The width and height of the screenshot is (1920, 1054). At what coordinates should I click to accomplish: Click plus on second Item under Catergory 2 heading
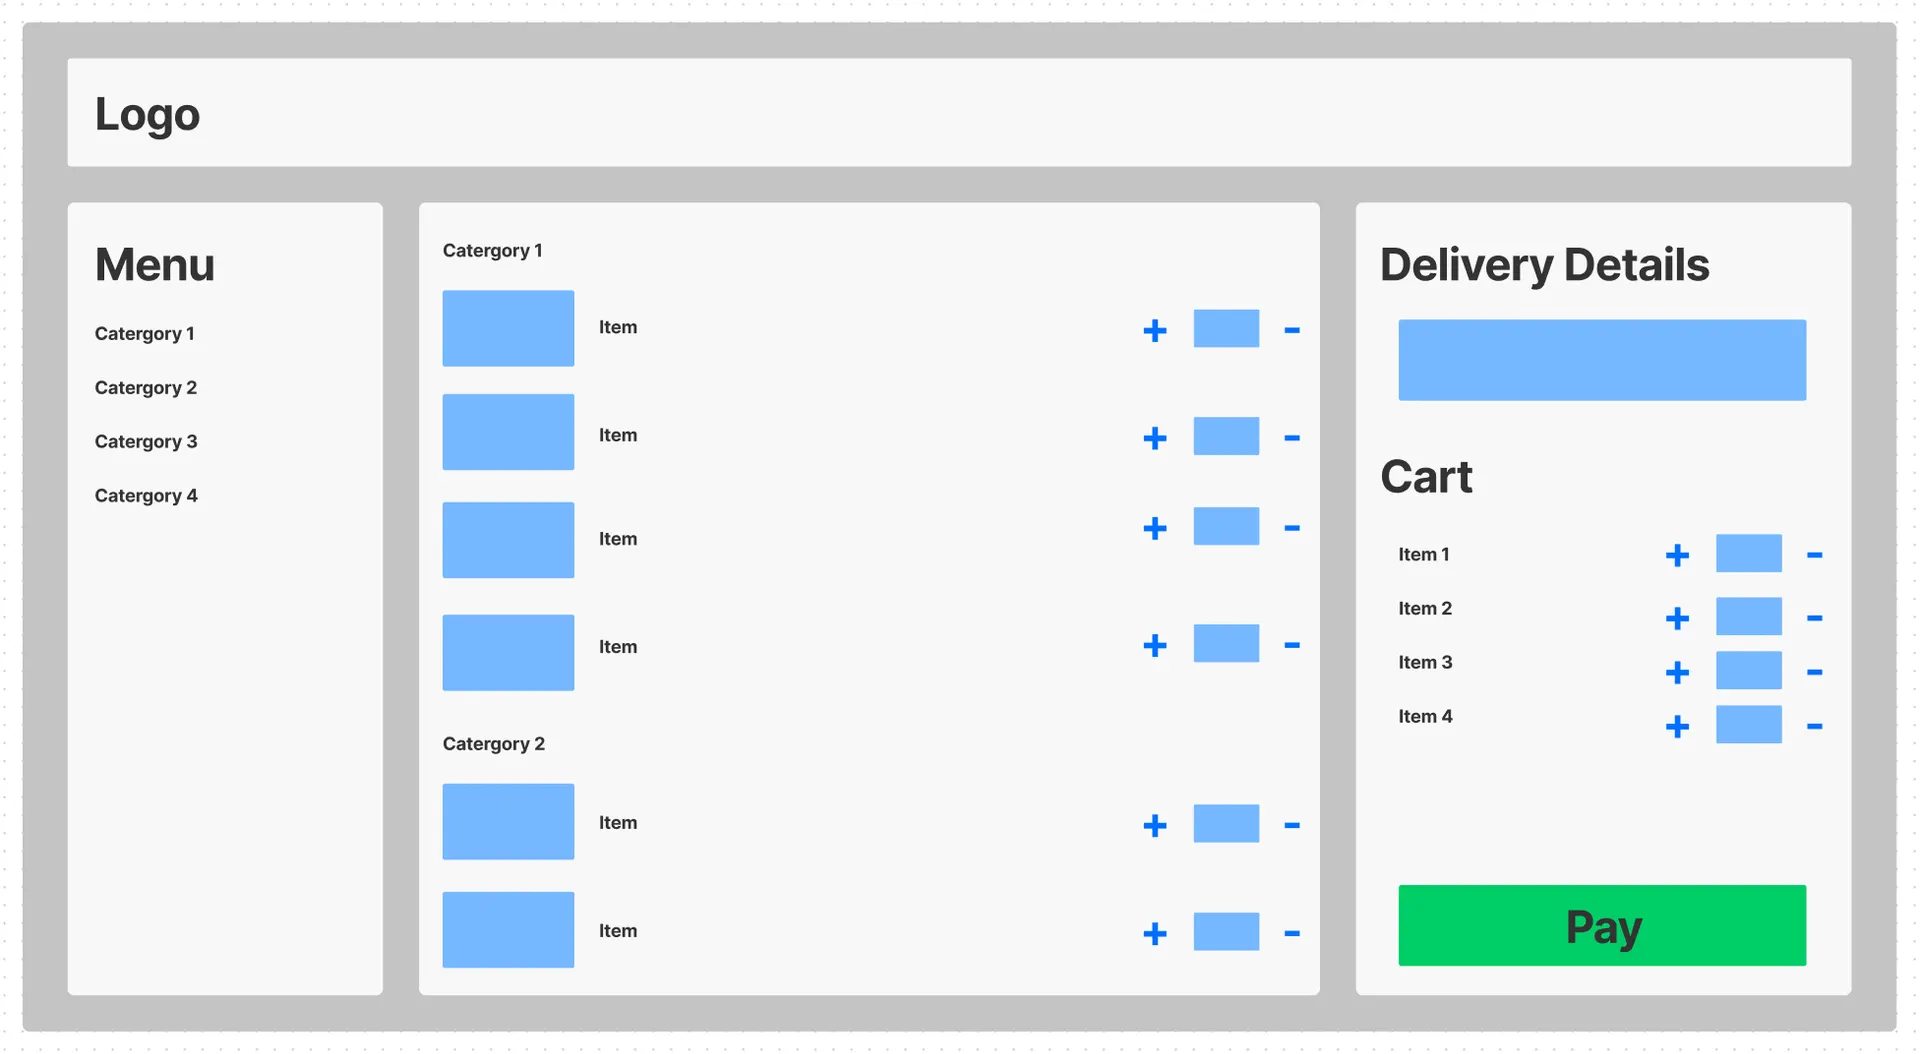[x=1155, y=934]
